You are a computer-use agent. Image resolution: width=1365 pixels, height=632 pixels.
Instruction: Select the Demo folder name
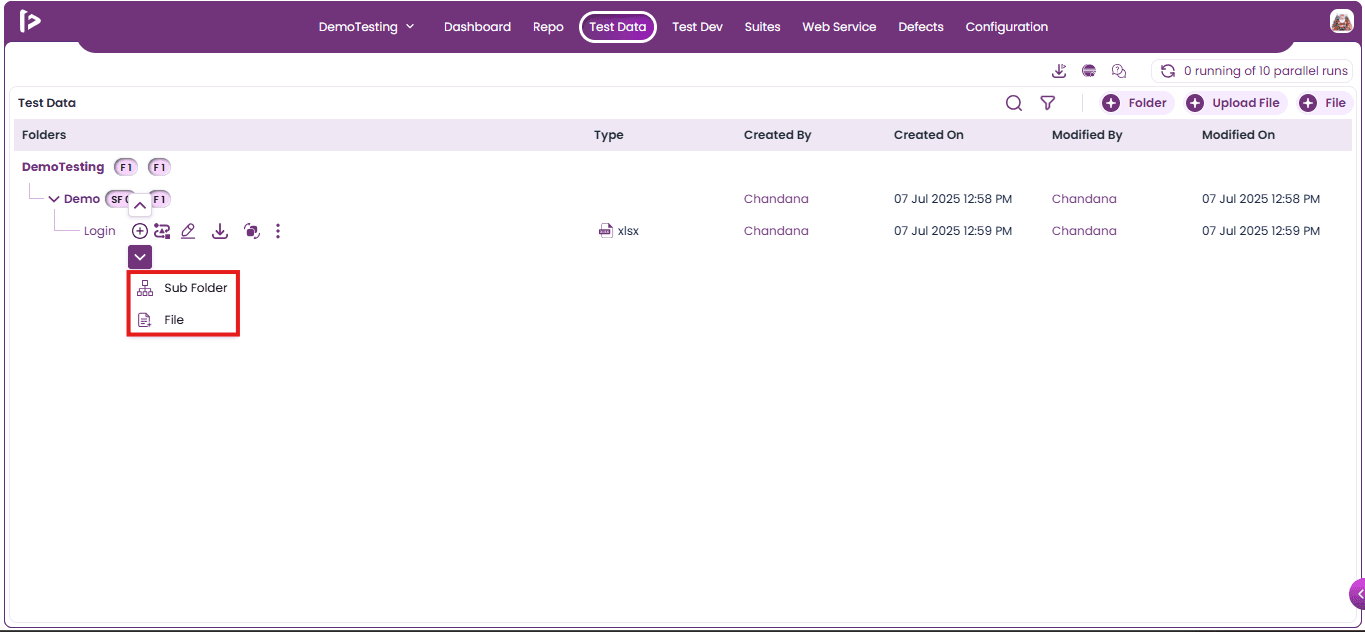point(82,199)
